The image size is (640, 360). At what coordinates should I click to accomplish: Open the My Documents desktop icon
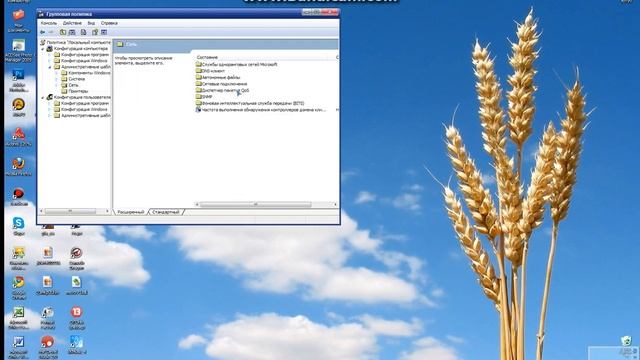18,21
